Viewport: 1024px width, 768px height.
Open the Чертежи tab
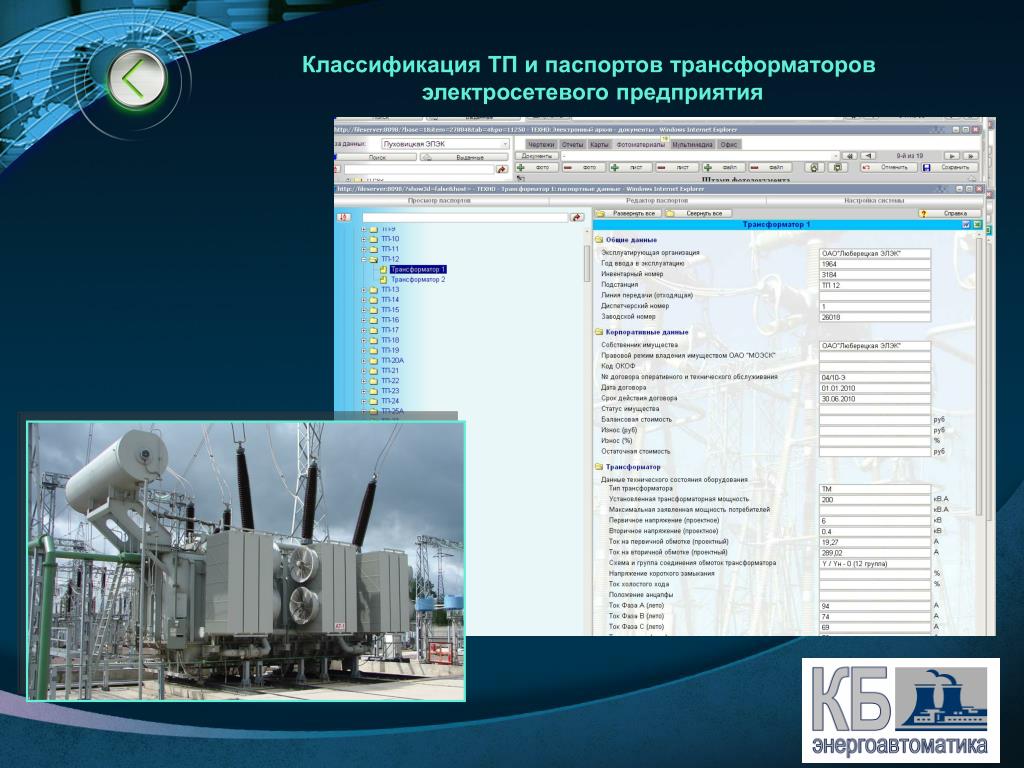pos(541,144)
